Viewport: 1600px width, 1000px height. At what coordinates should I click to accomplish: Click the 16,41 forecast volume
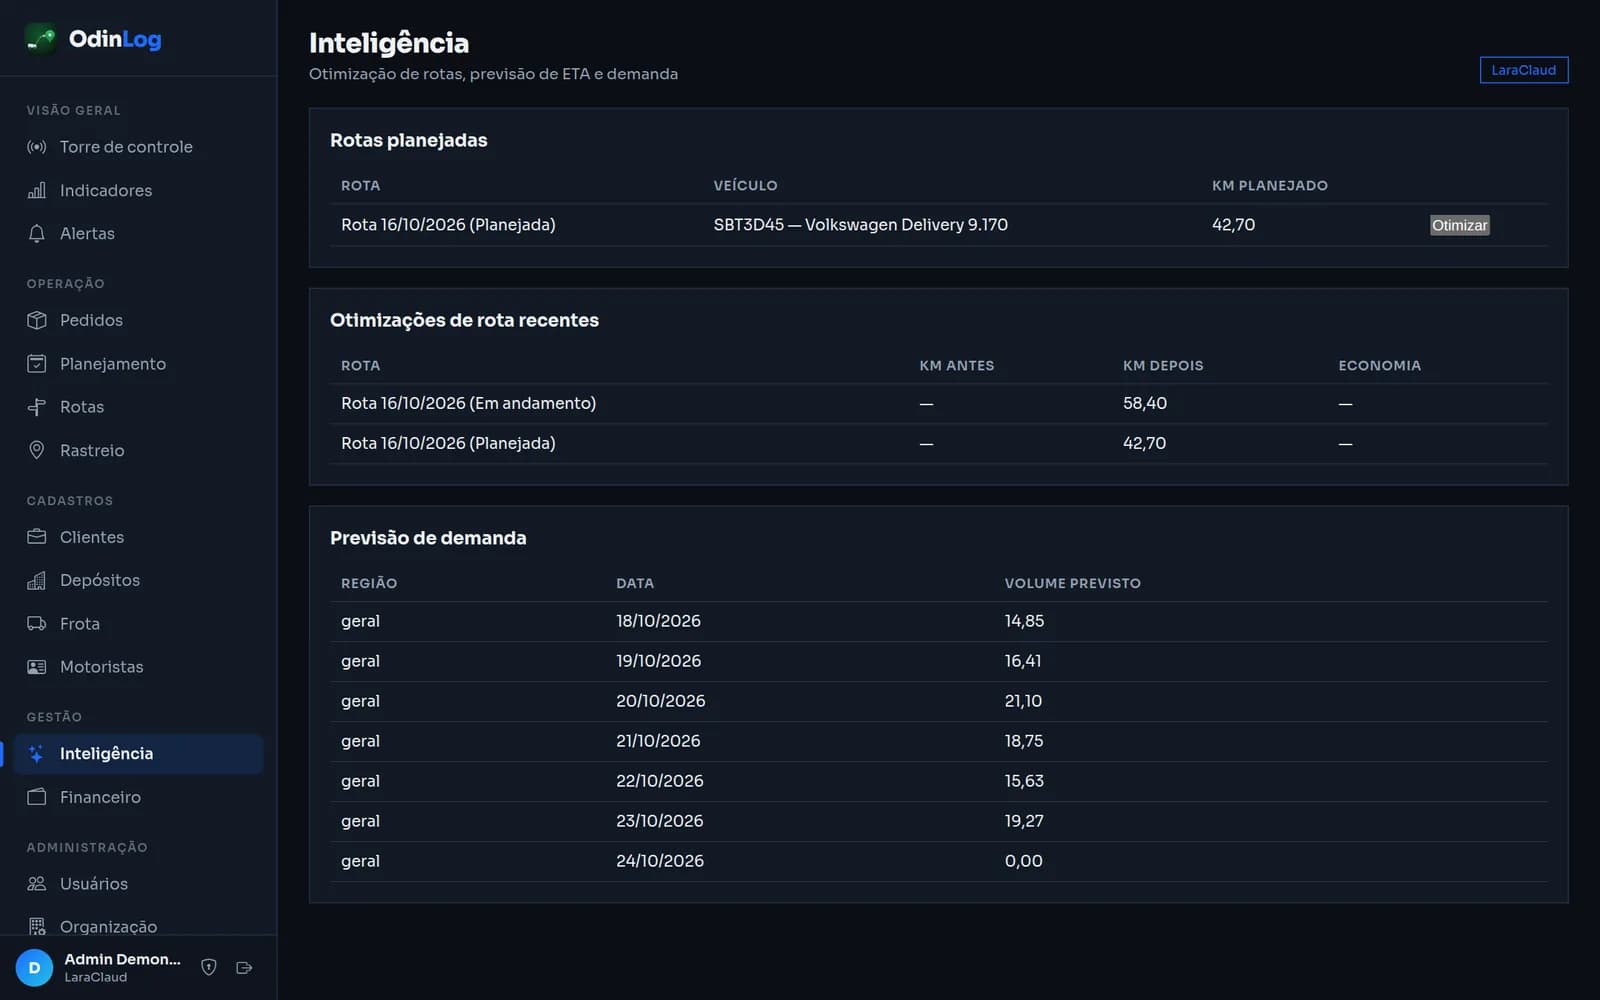1023,661
